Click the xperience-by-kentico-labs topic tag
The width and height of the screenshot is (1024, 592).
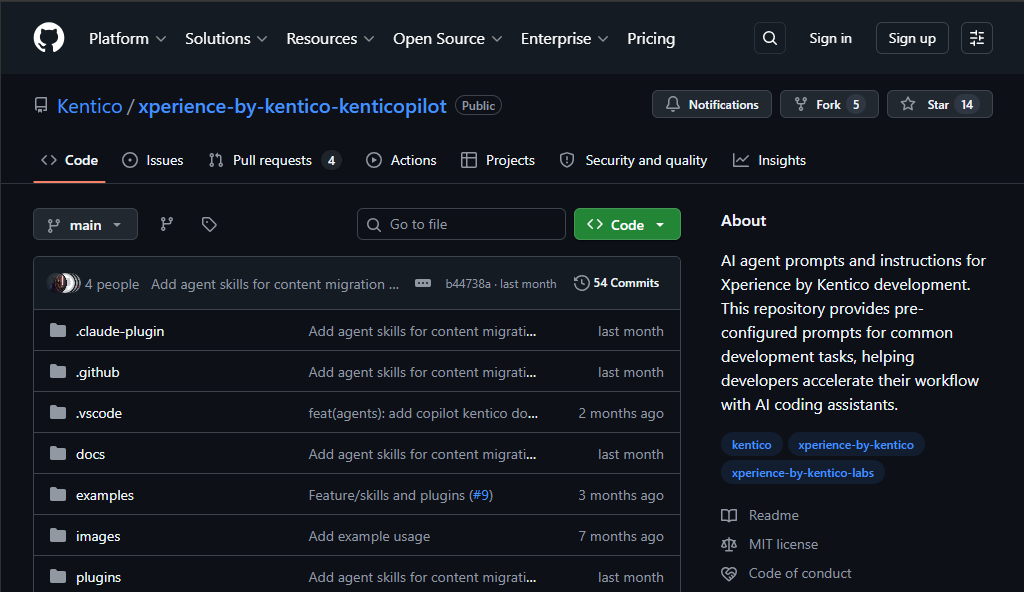point(803,472)
